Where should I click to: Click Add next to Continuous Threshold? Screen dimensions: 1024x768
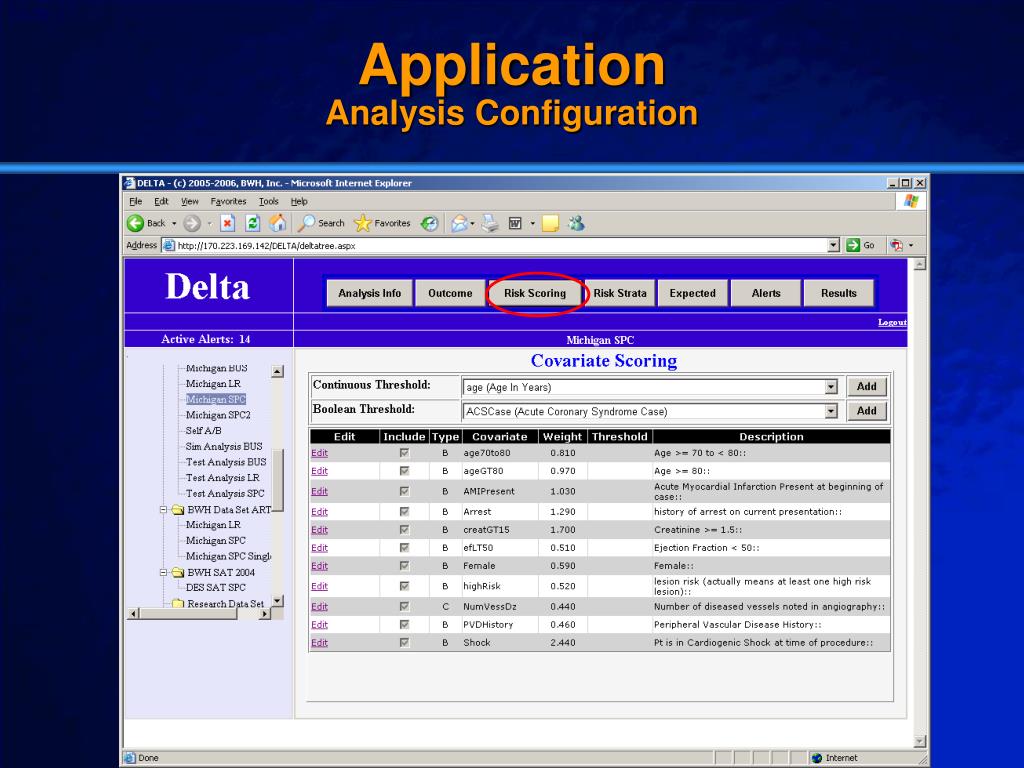point(867,386)
